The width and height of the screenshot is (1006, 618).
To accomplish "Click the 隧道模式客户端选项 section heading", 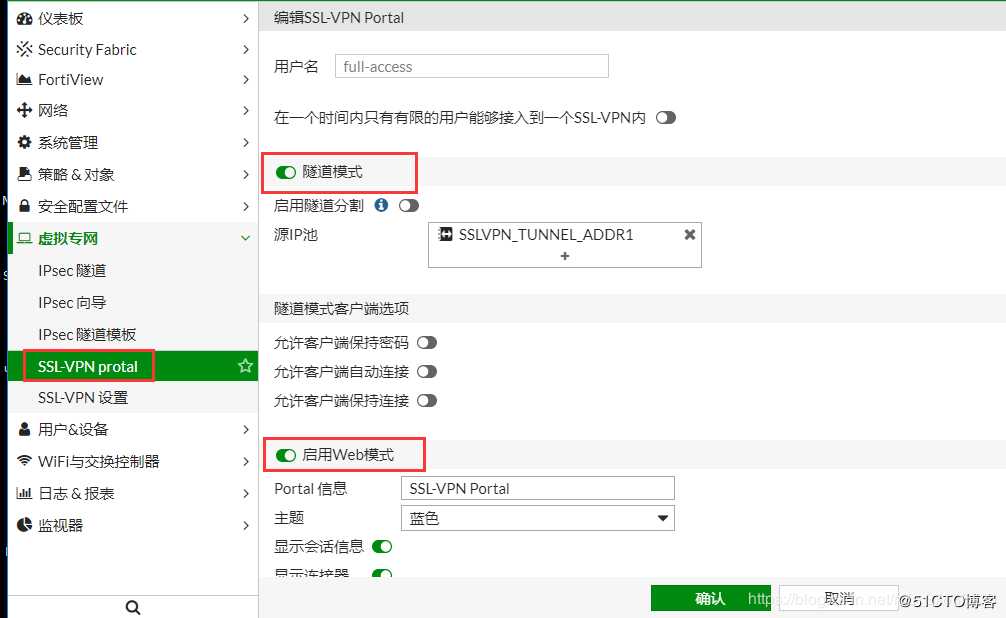I will (341, 309).
